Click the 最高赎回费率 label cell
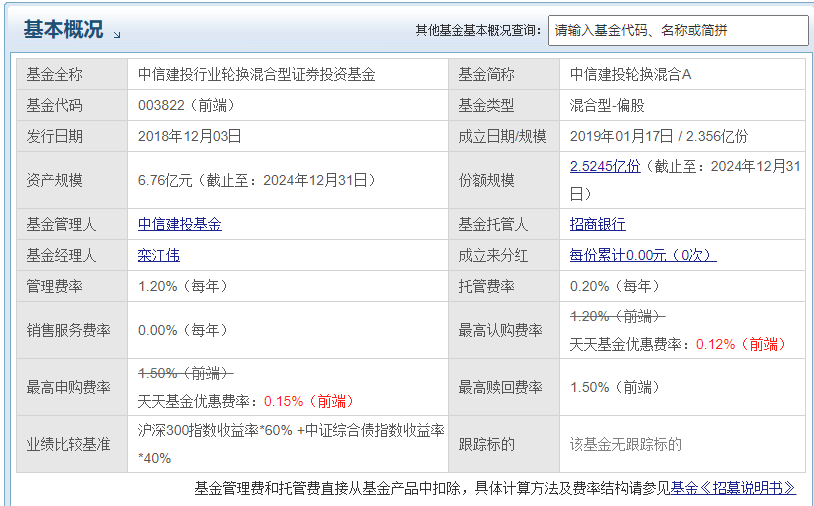This screenshot has width=814, height=506. tap(504, 387)
